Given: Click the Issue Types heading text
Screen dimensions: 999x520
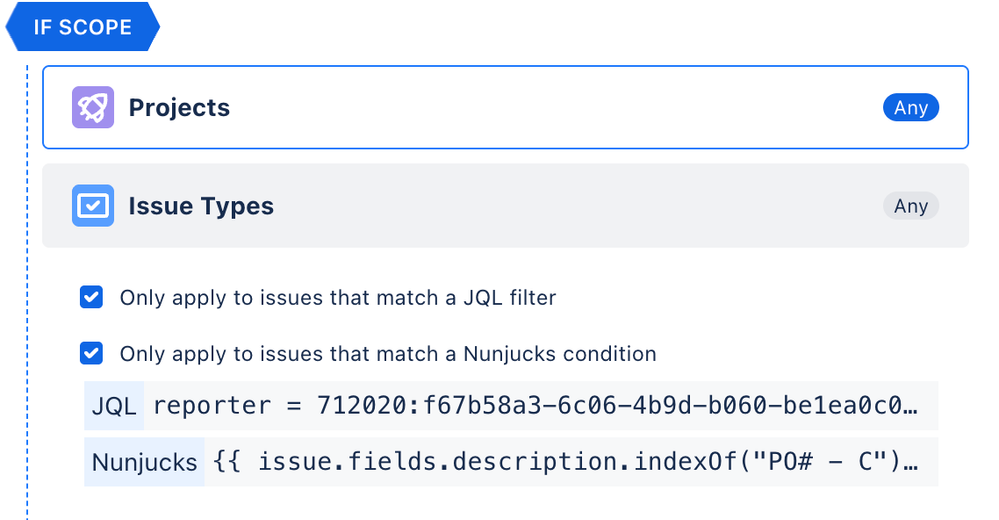Looking at the screenshot, I should 201,206.
